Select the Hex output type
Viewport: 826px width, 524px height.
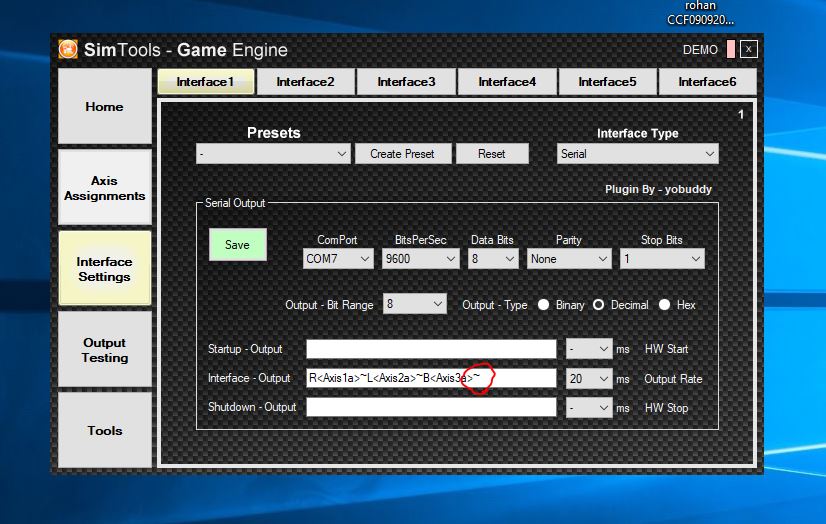[664, 305]
